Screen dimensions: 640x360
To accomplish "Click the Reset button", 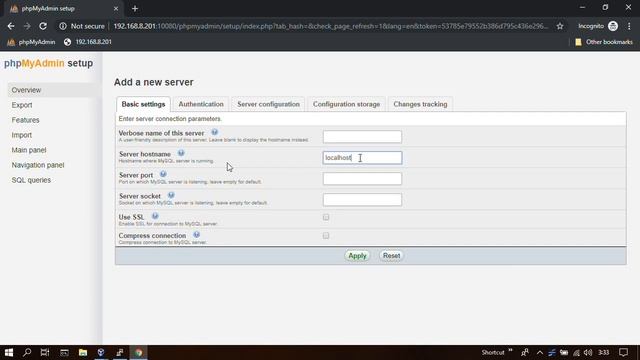I will point(391,256).
